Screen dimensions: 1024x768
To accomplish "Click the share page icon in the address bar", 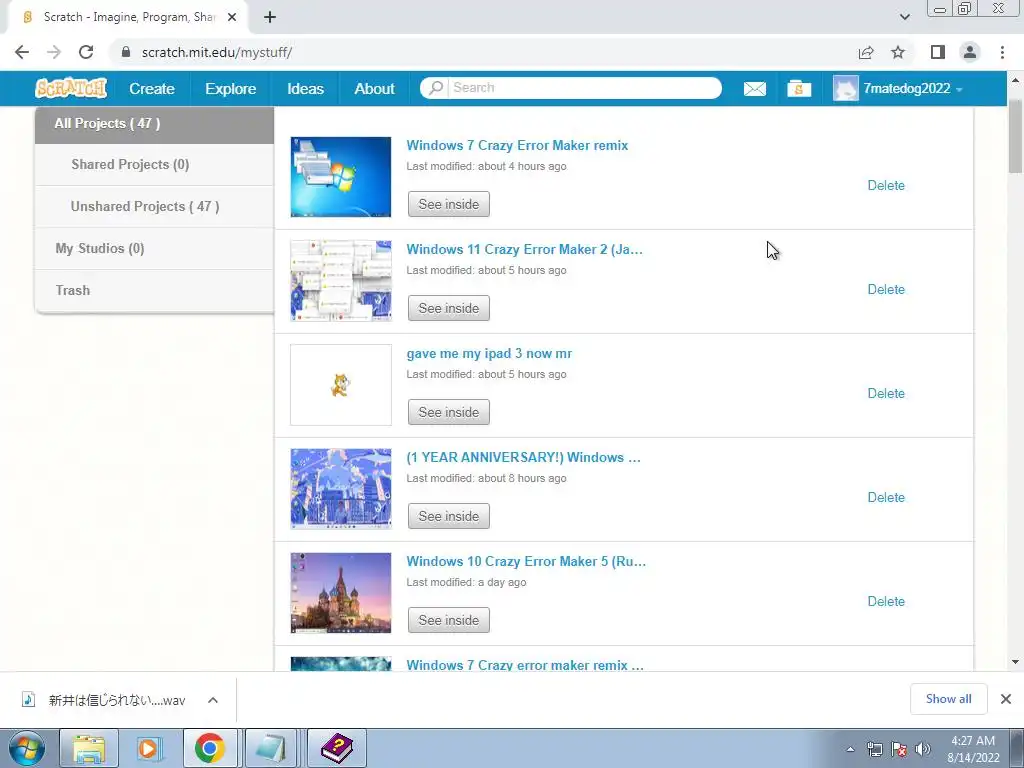I will point(866,52).
